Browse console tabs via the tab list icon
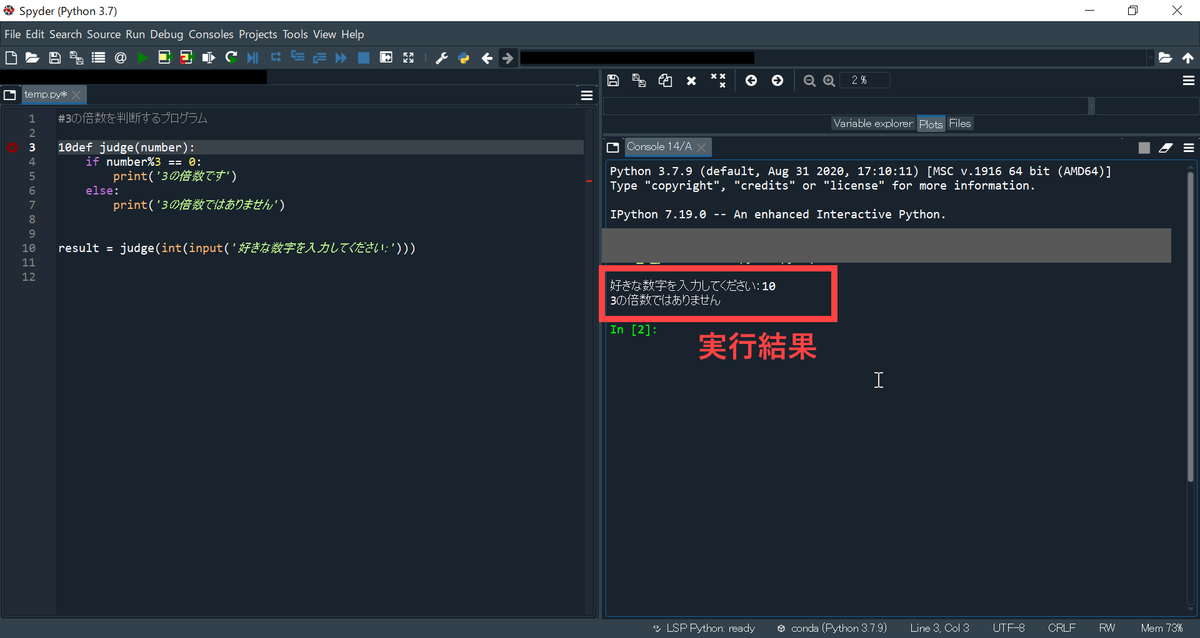Screen dimensions: 1200x638 tap(612, 147)
